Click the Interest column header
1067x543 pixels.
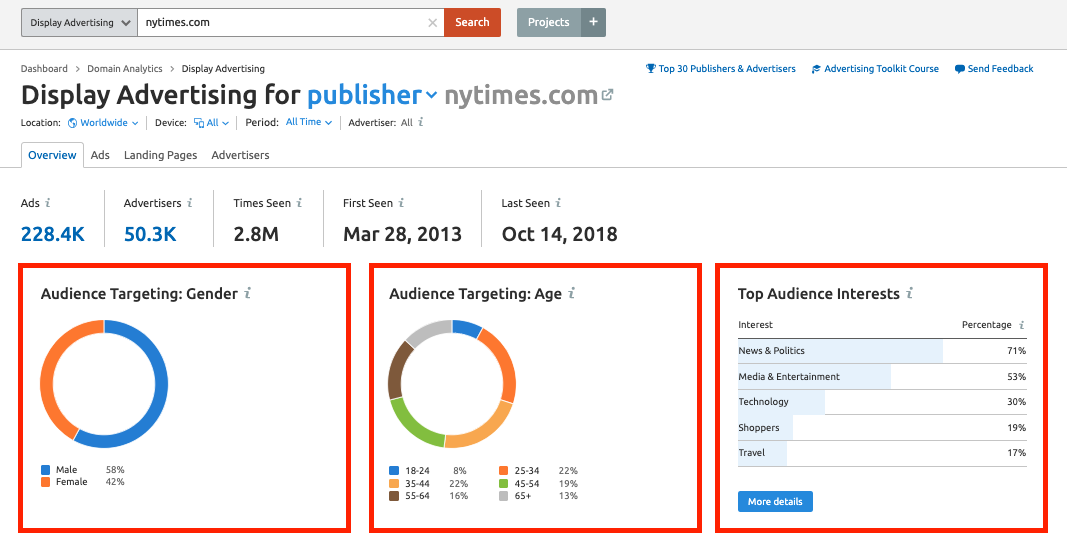(755, 325)
